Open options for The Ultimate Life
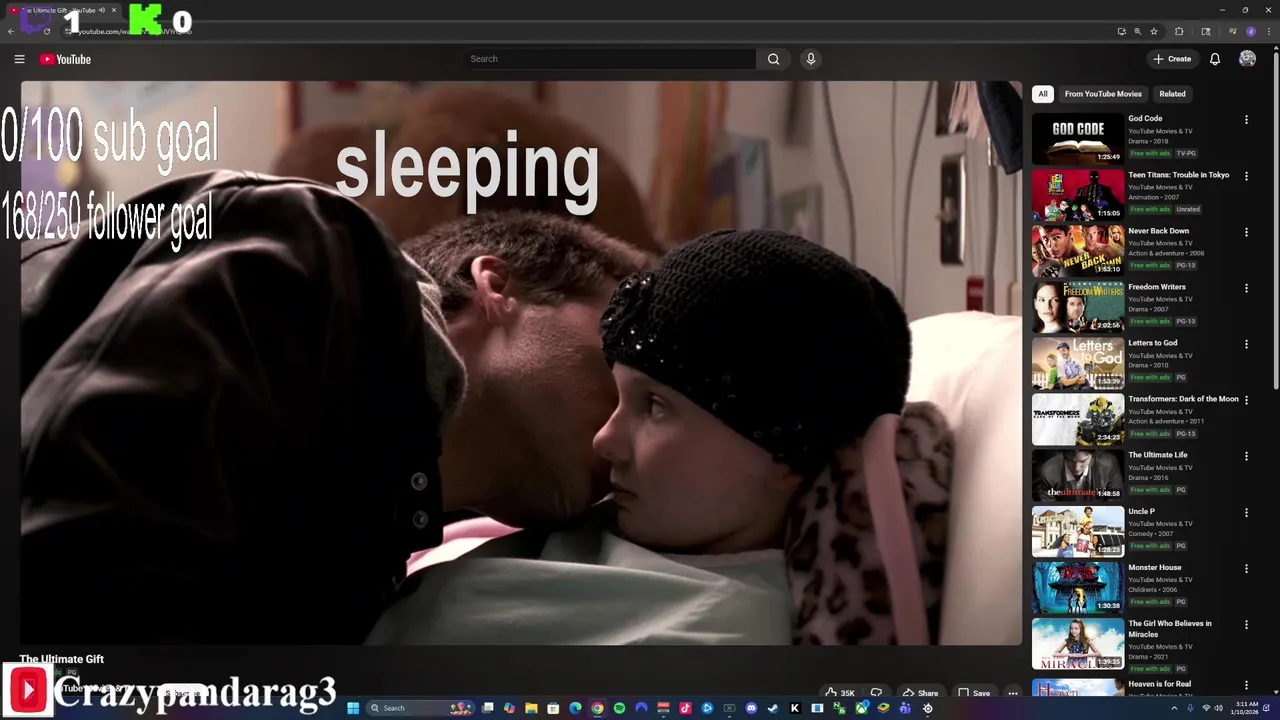The image size is (1280, 720). coord(1246,456)
